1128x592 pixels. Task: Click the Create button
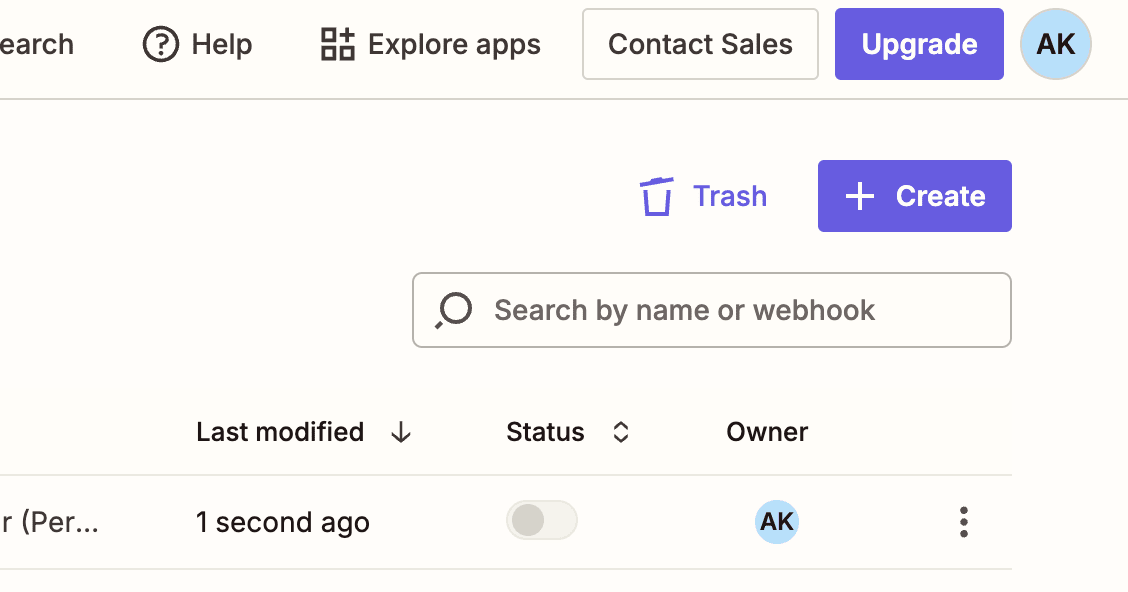coord(913,196)
